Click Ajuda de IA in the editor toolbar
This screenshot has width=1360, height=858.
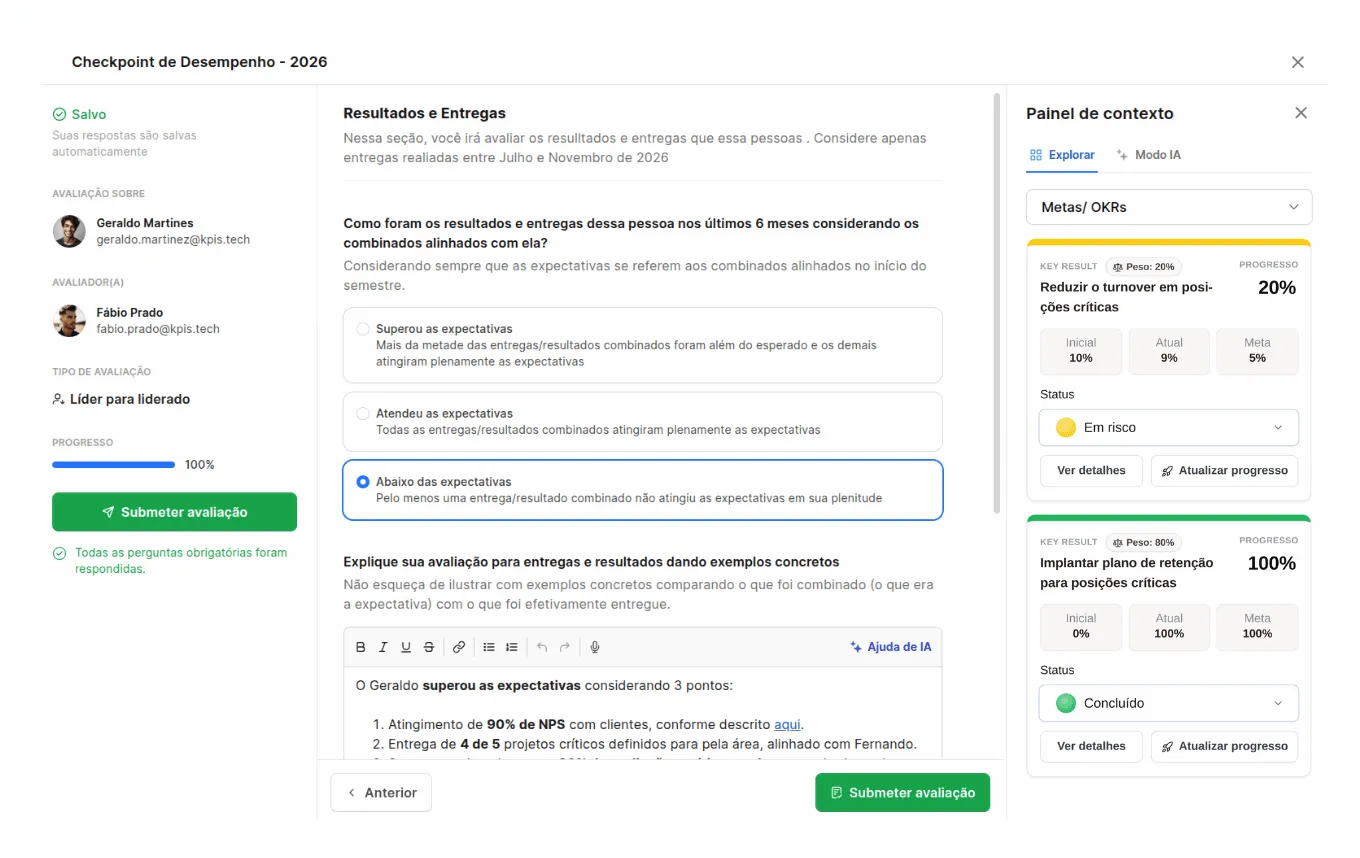(x=890, y=647)
